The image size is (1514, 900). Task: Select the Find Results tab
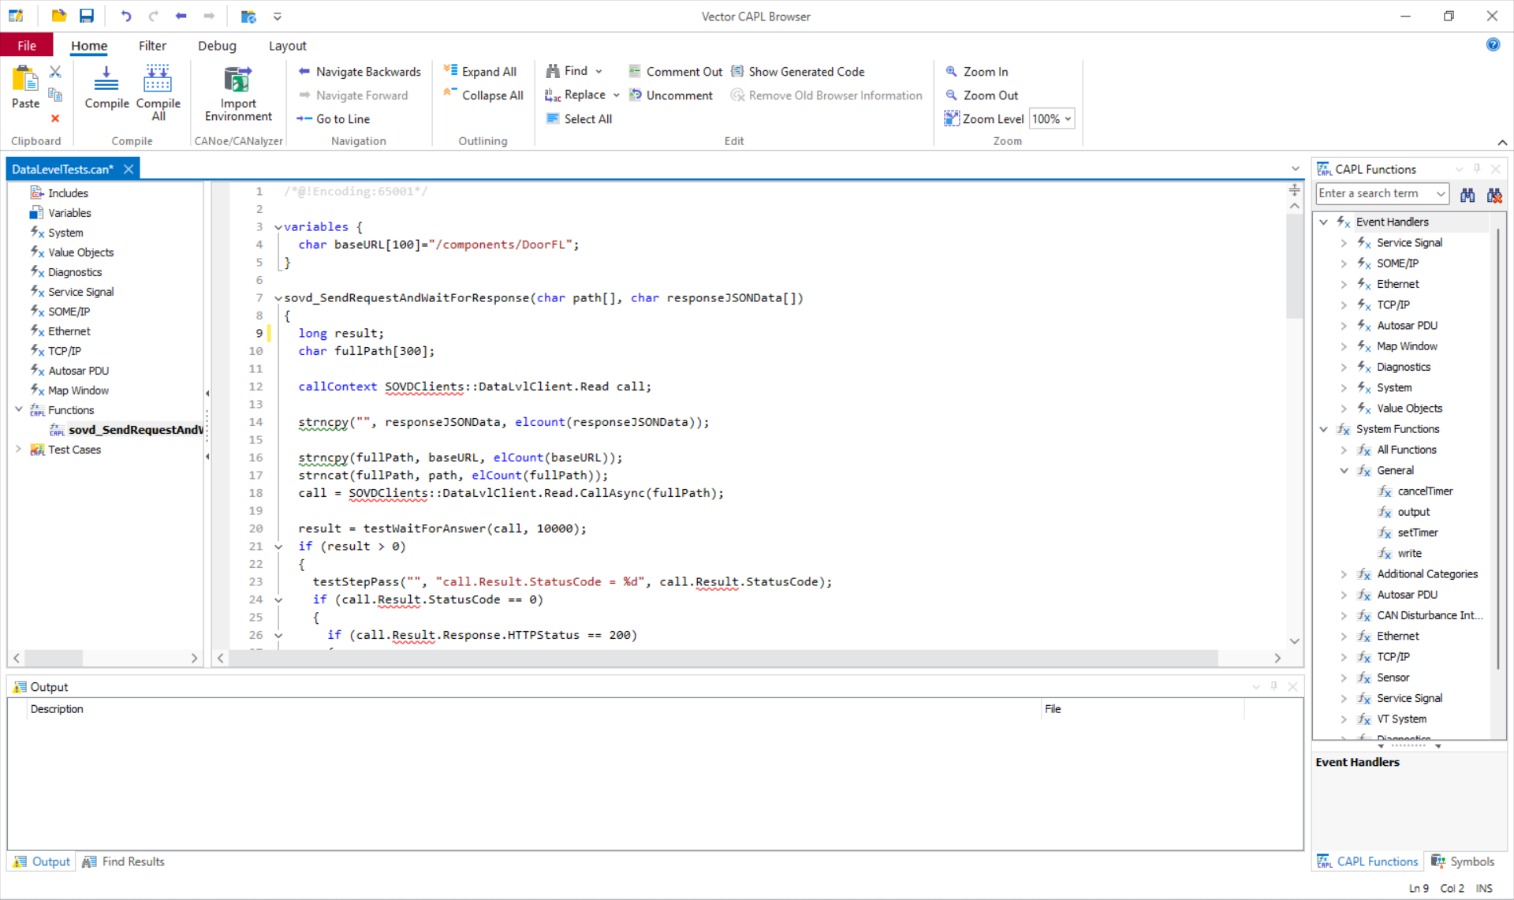(x=123, y=862)
